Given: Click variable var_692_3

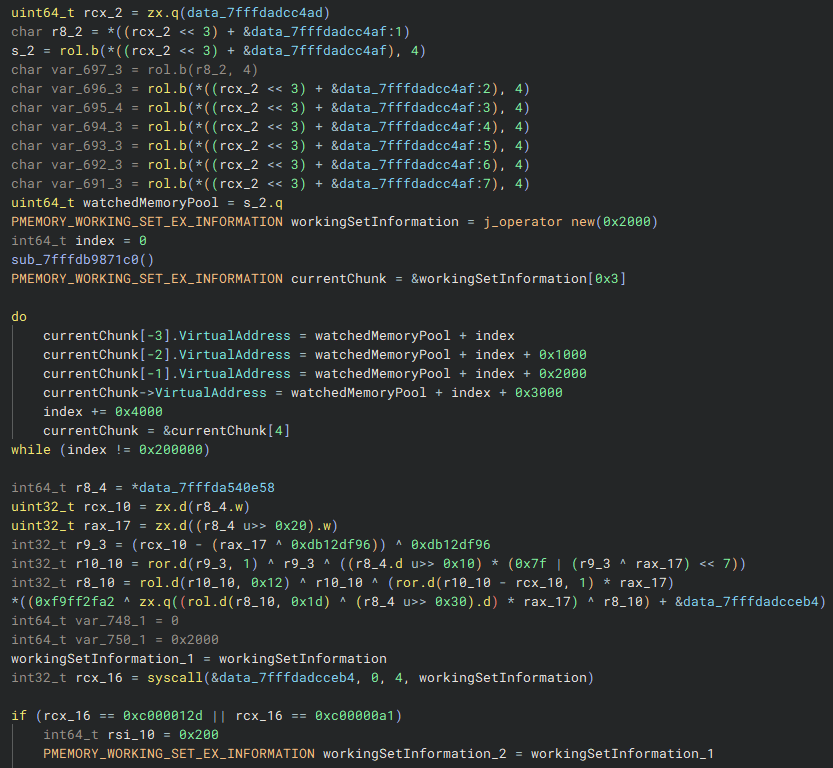Looking at the screenshot, I should coord(87,165).
